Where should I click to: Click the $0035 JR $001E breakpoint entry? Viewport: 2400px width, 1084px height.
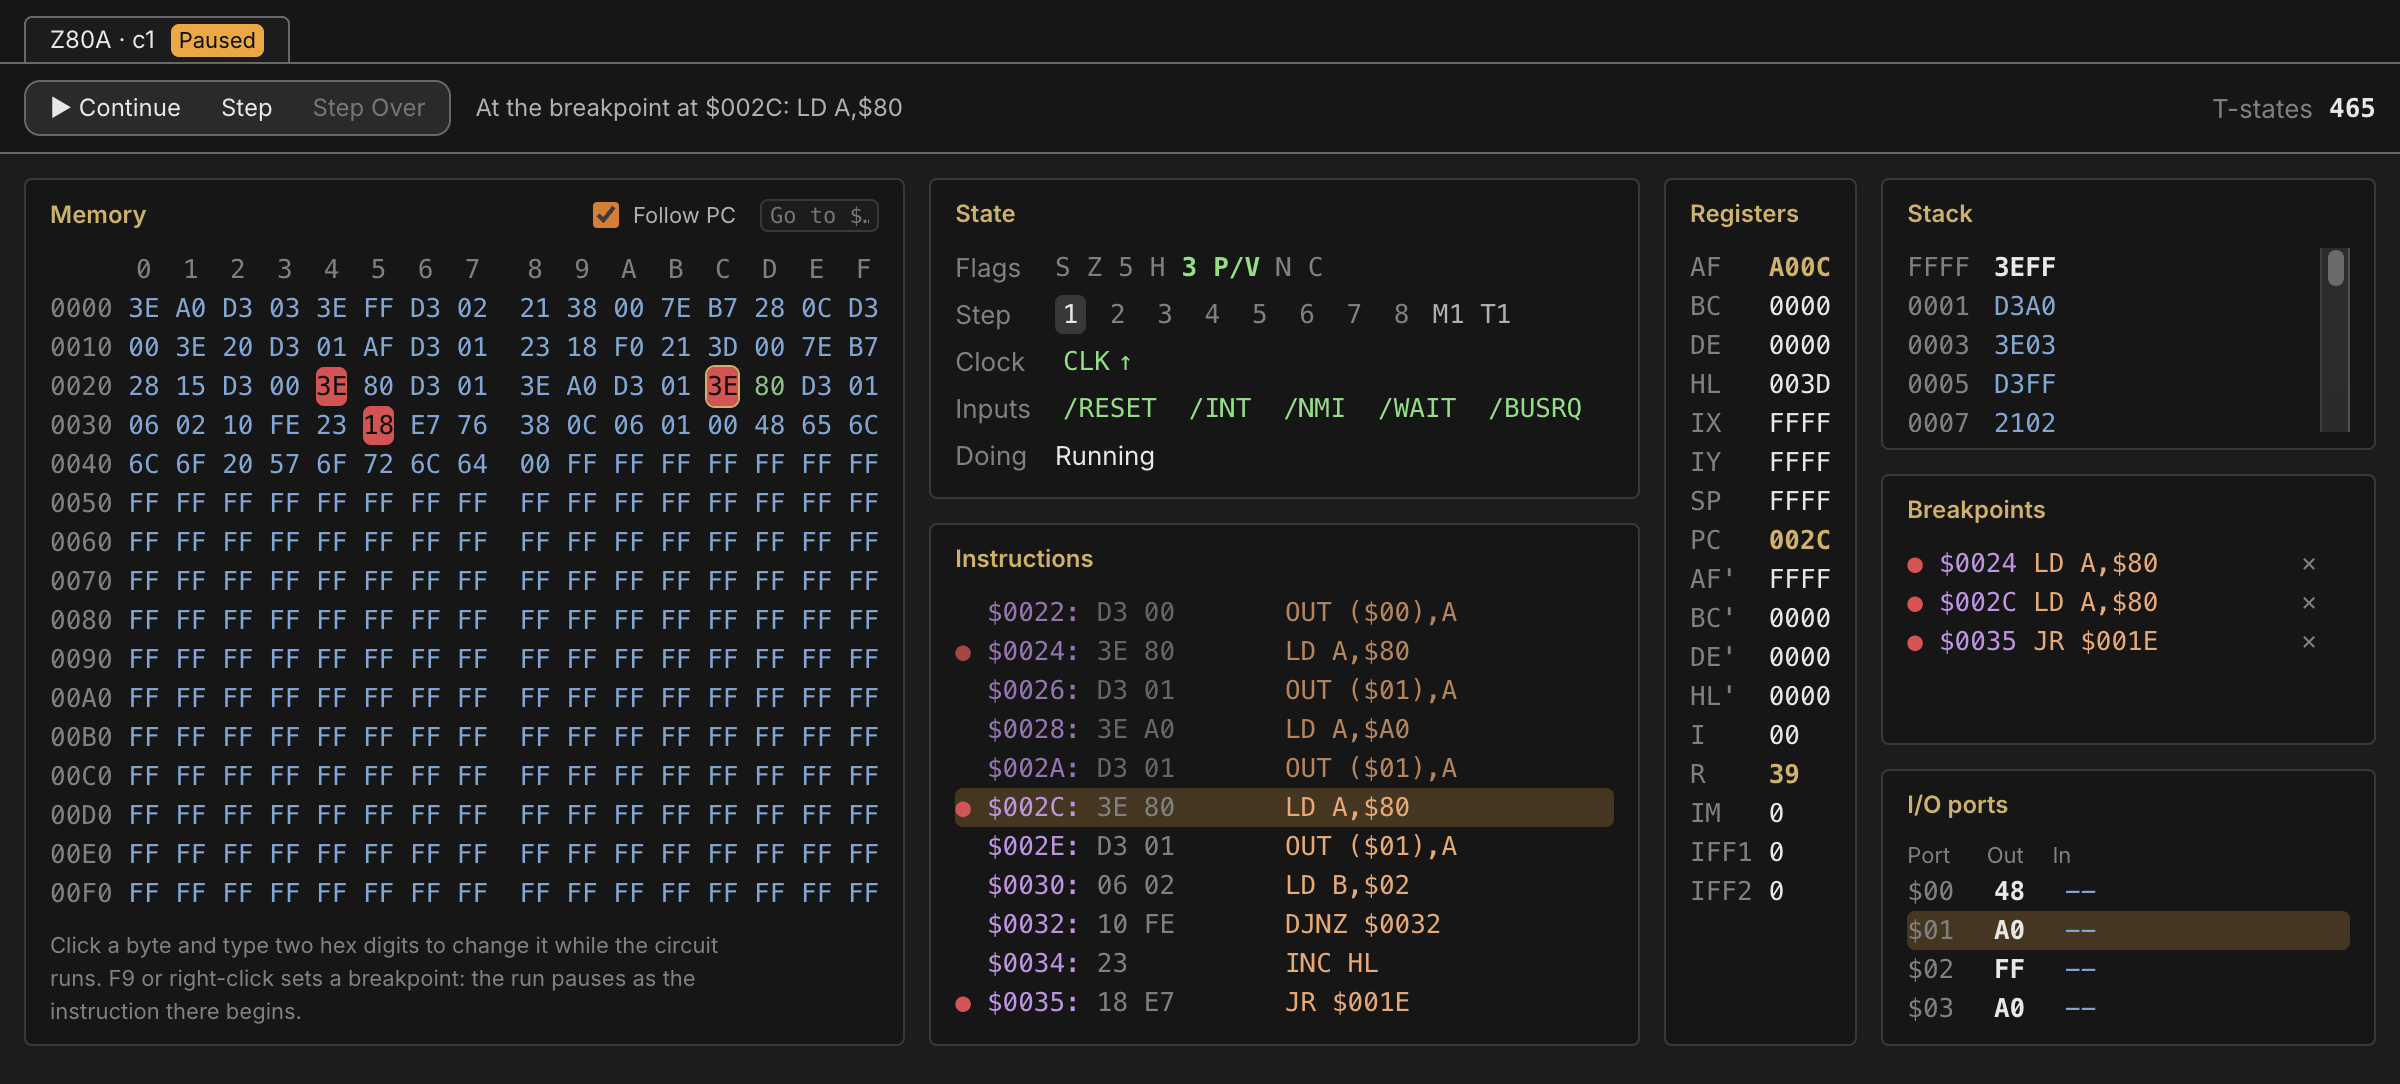tap(2048, 641)
